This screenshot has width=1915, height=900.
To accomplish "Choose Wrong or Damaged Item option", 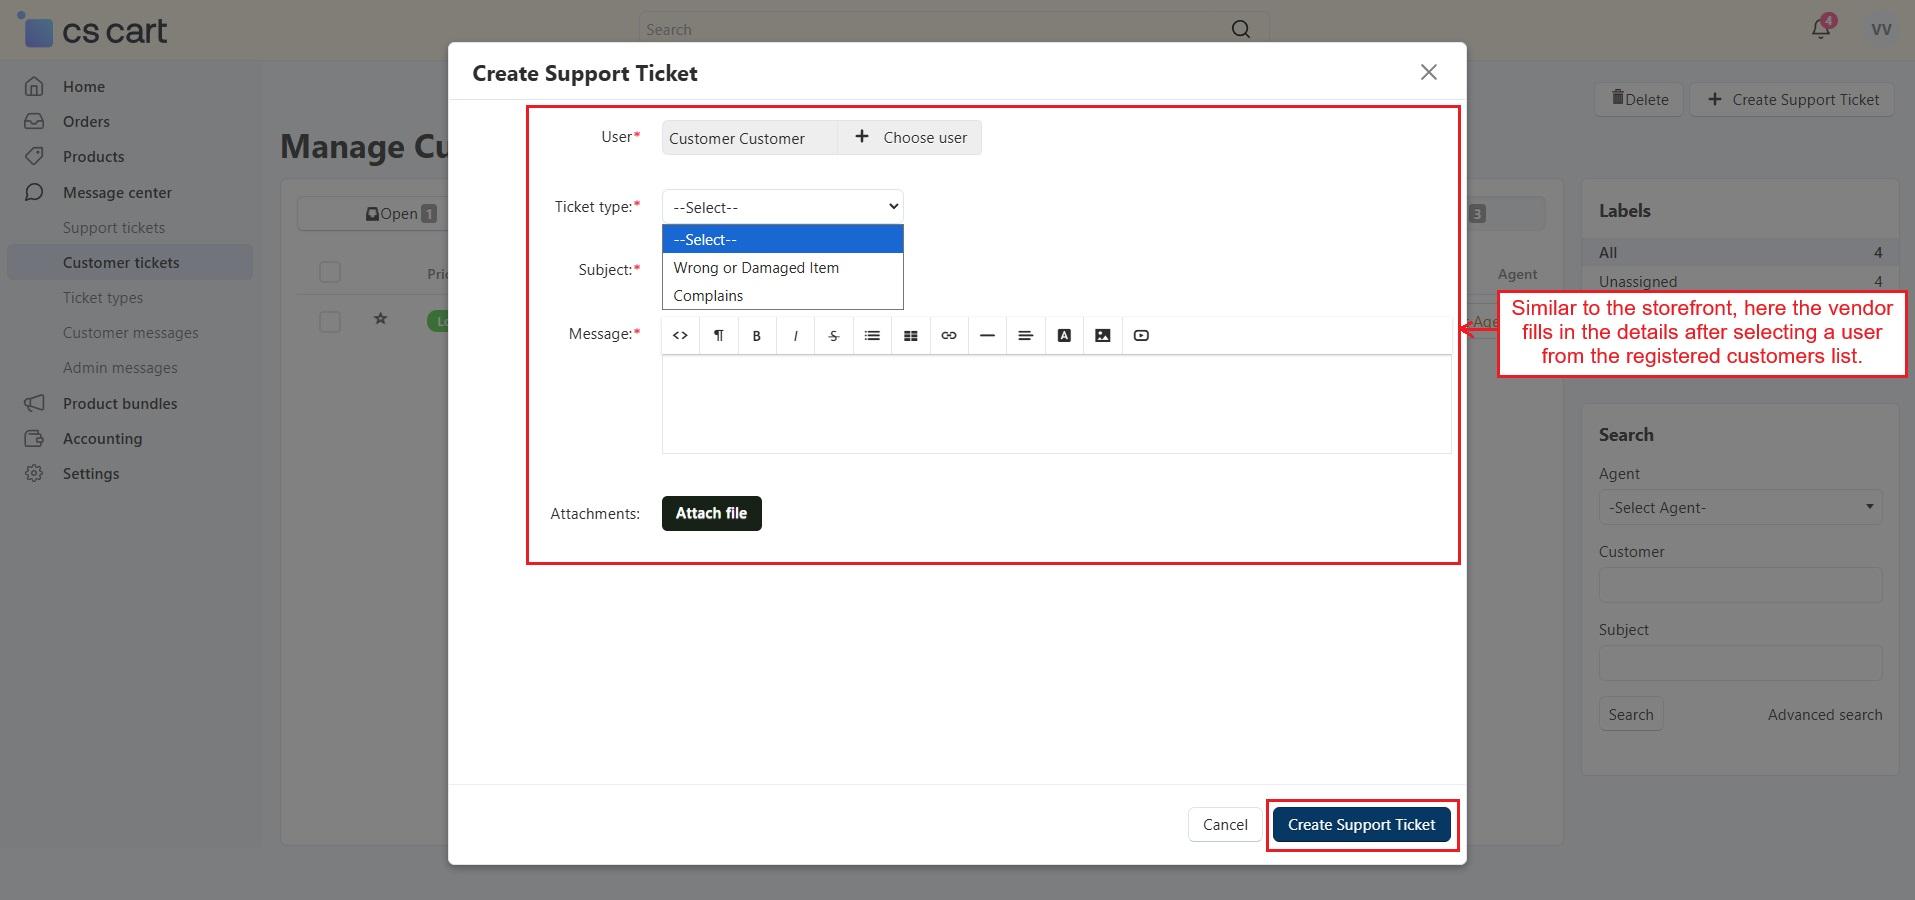I will (756, 268).
